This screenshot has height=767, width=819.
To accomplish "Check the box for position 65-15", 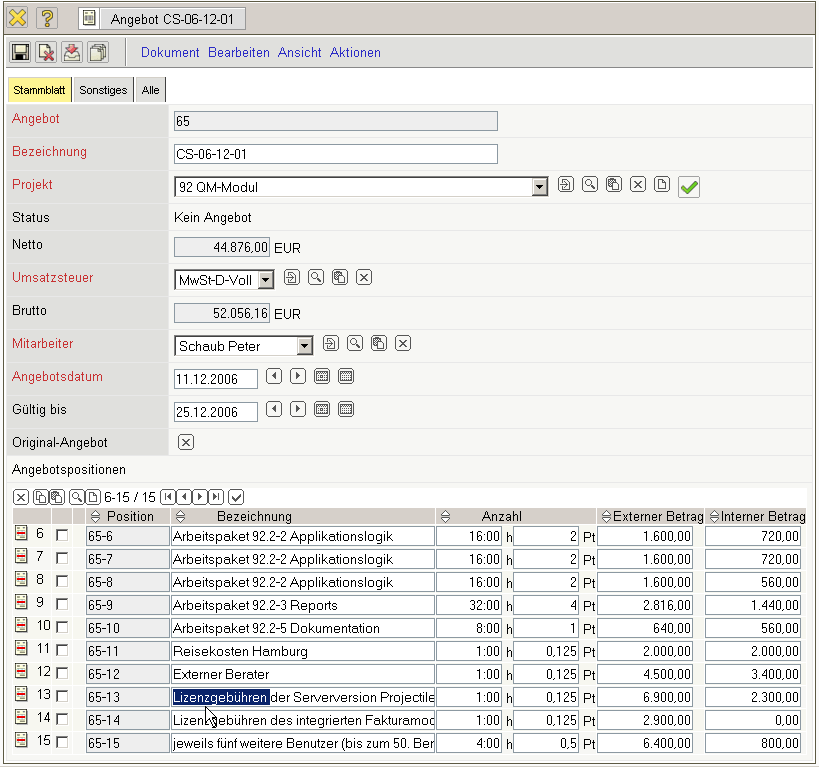I will click(x=62, y=743).
